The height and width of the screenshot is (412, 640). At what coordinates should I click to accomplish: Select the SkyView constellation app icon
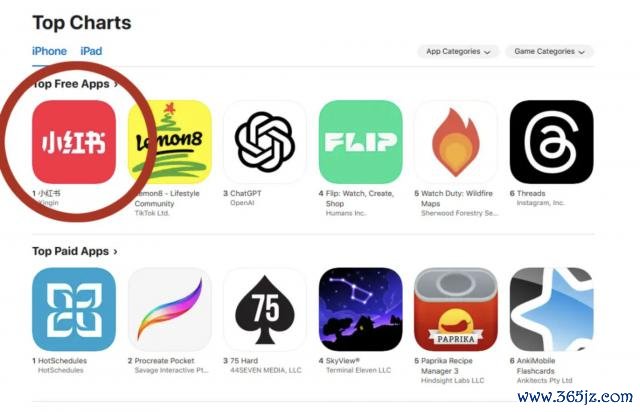(361, 310)
